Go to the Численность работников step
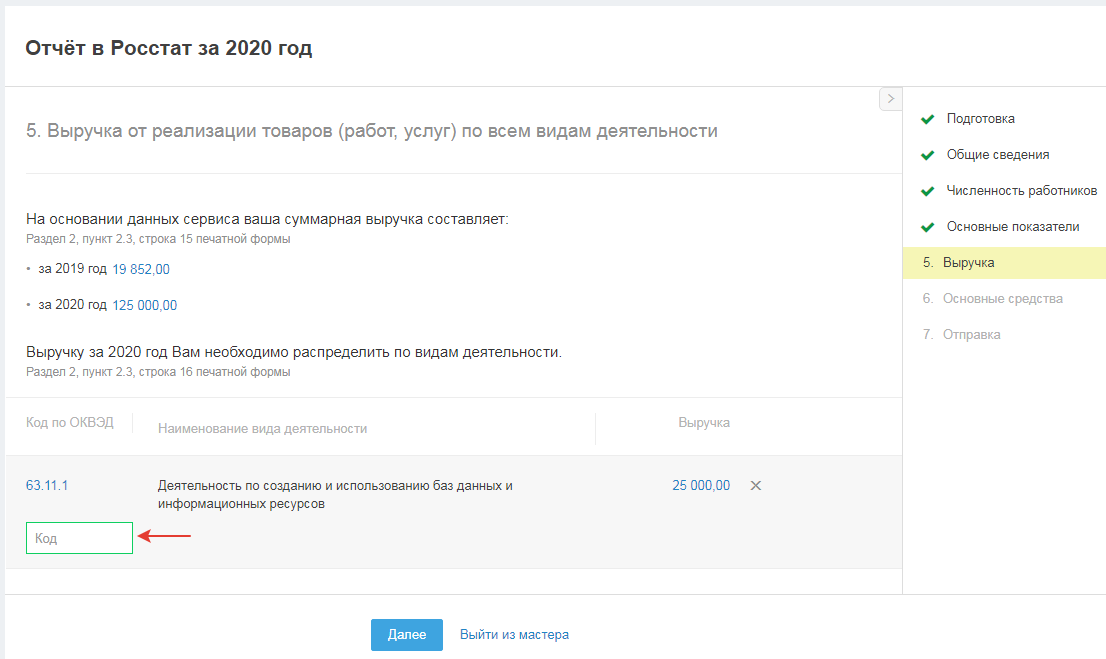This screenshot has height=659, width=1106. point(1021,191)
